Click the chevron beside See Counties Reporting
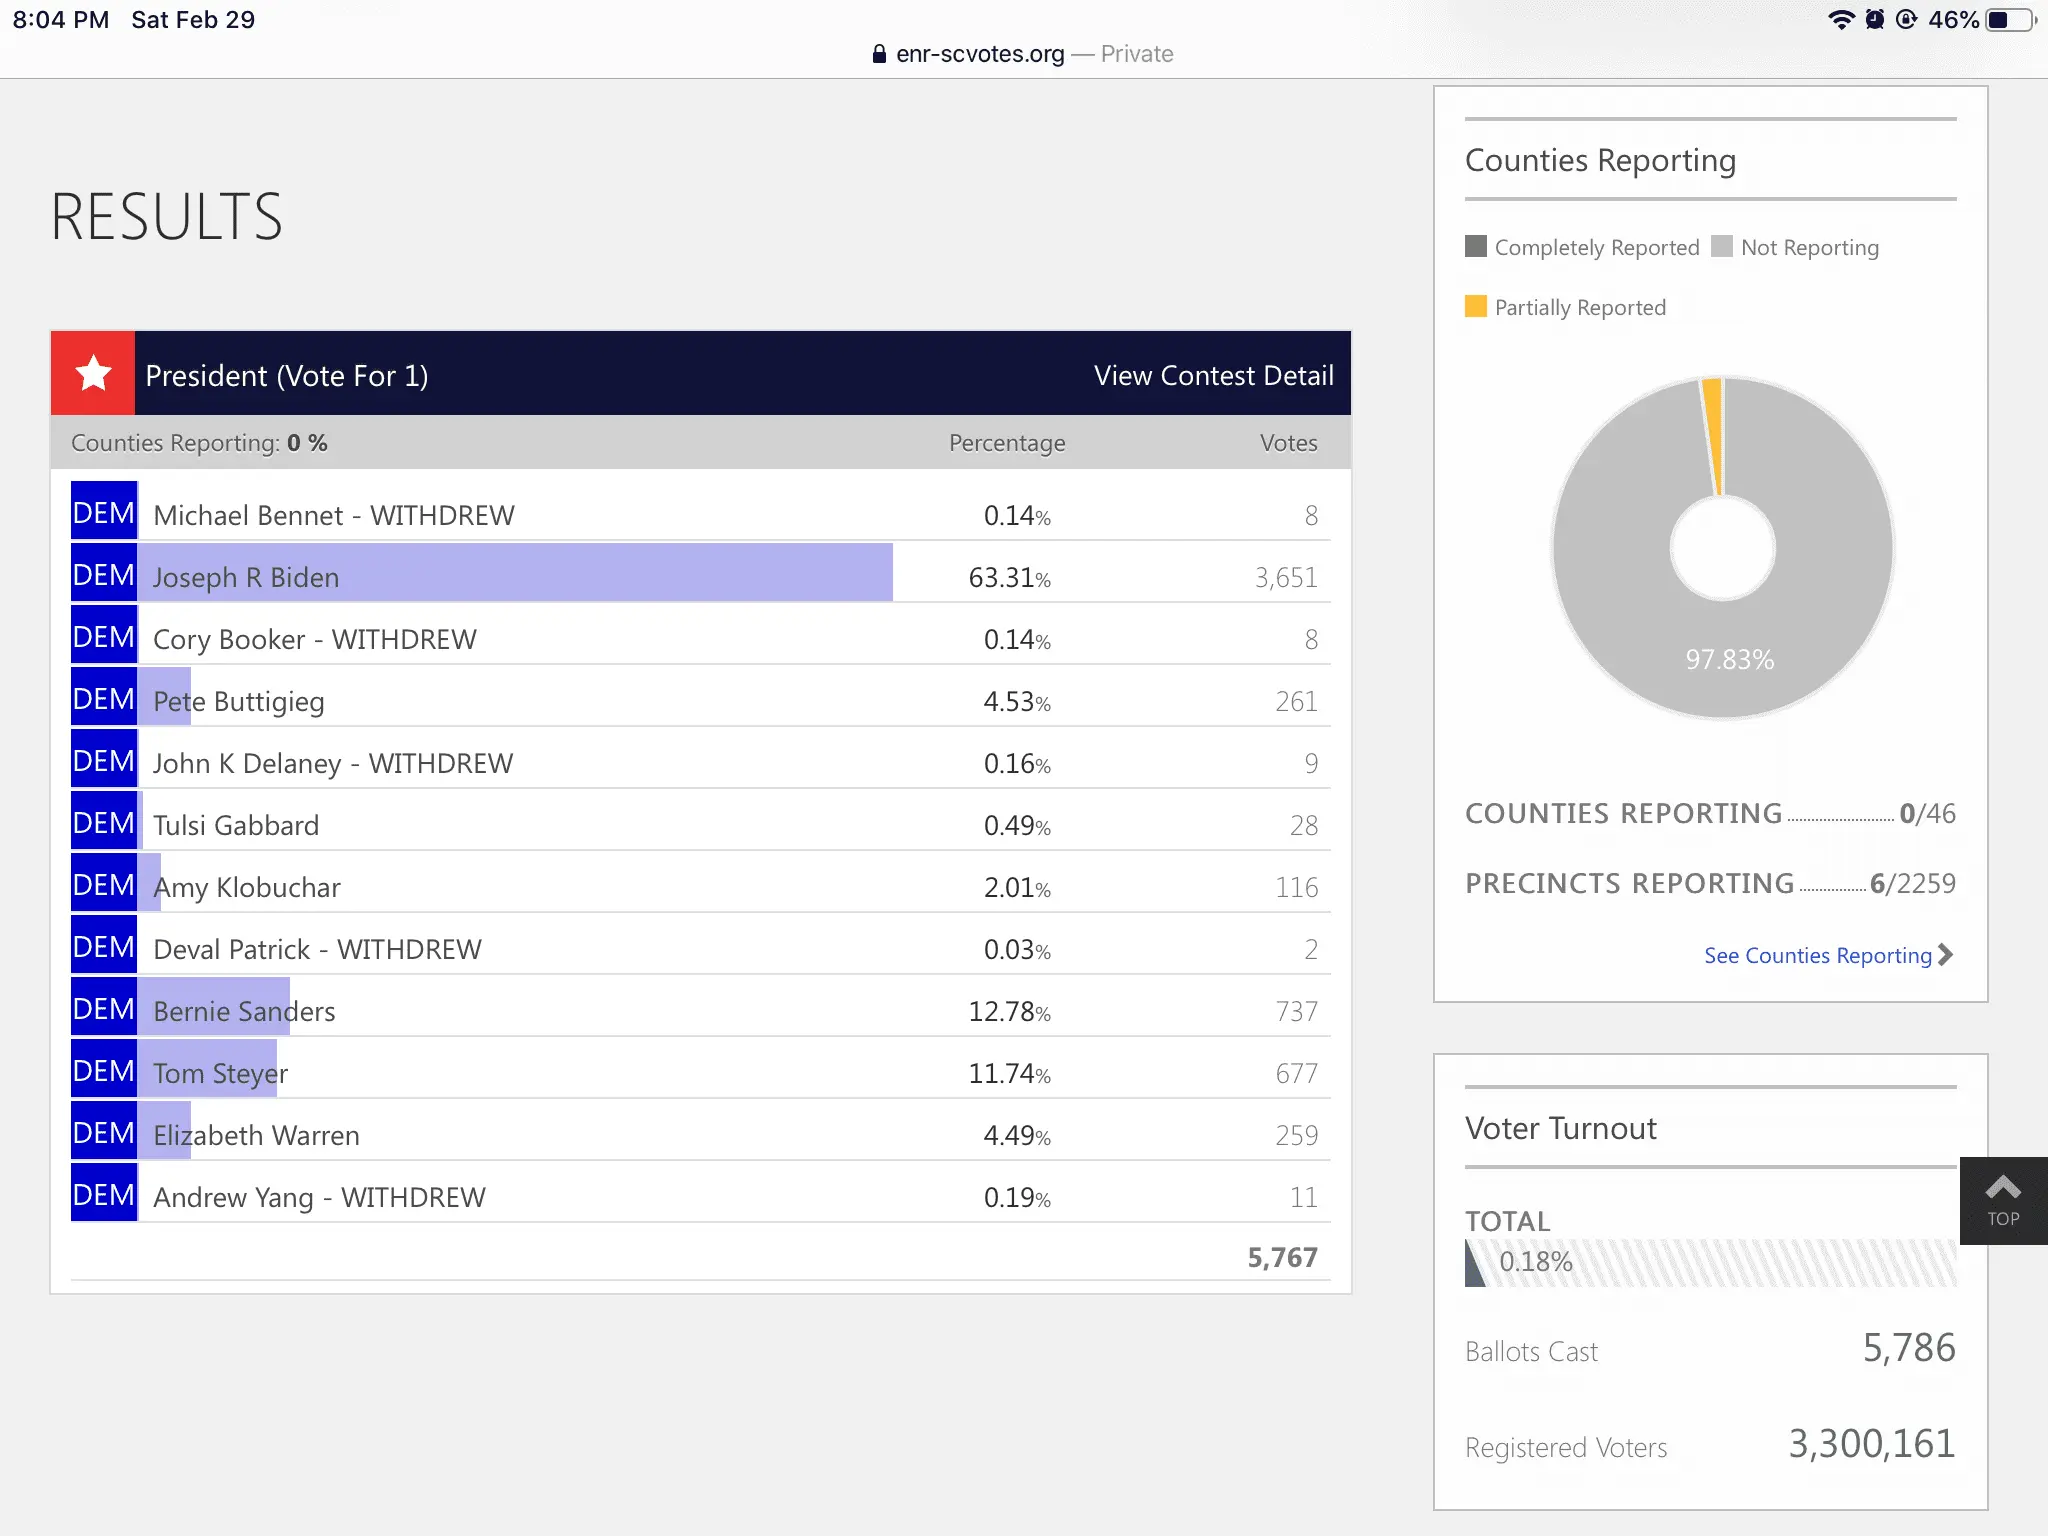Viewport: 2048px width, 1536px height. [x=1945, y=955]
